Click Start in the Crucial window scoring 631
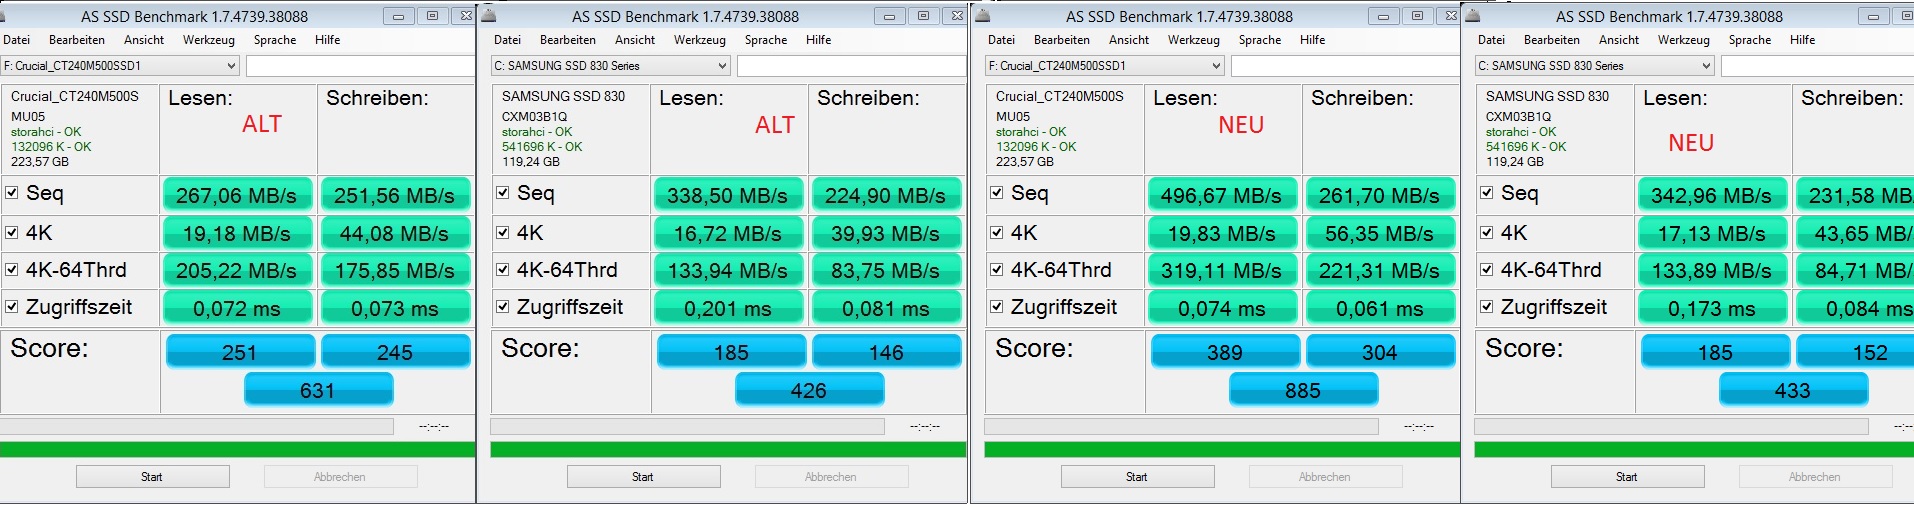 (152, 476)
